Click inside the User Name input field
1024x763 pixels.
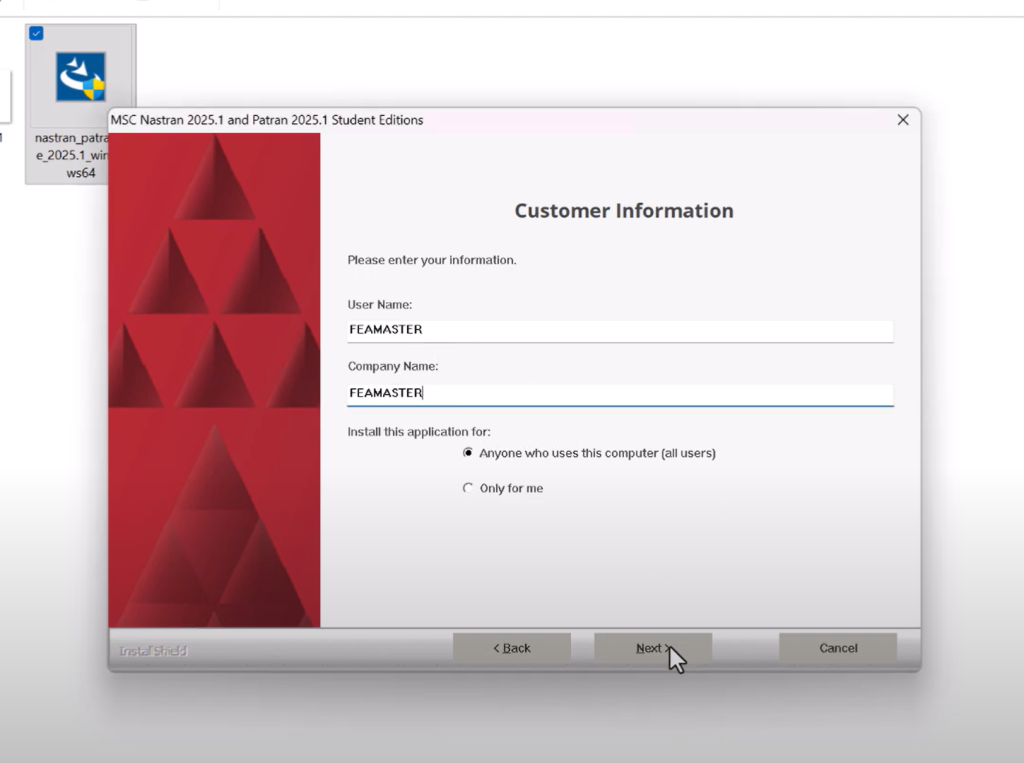click(x=618, y=330)
